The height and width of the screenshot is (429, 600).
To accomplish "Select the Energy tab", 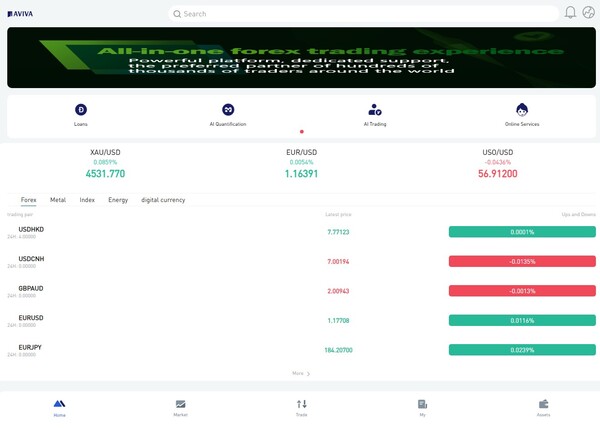I will (118, 200).
